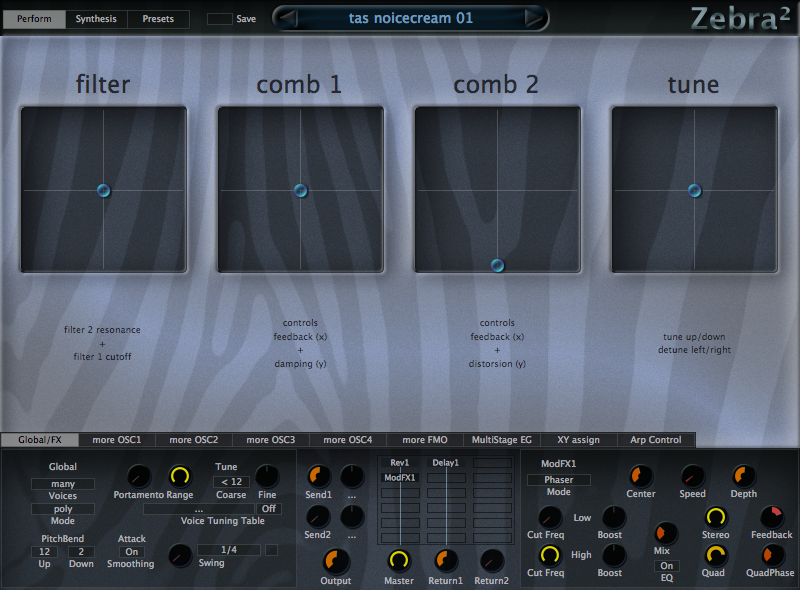Open the more FMO tab
Image resolution: width=800 pixels, height=590 pixels.
coord(425,440)
